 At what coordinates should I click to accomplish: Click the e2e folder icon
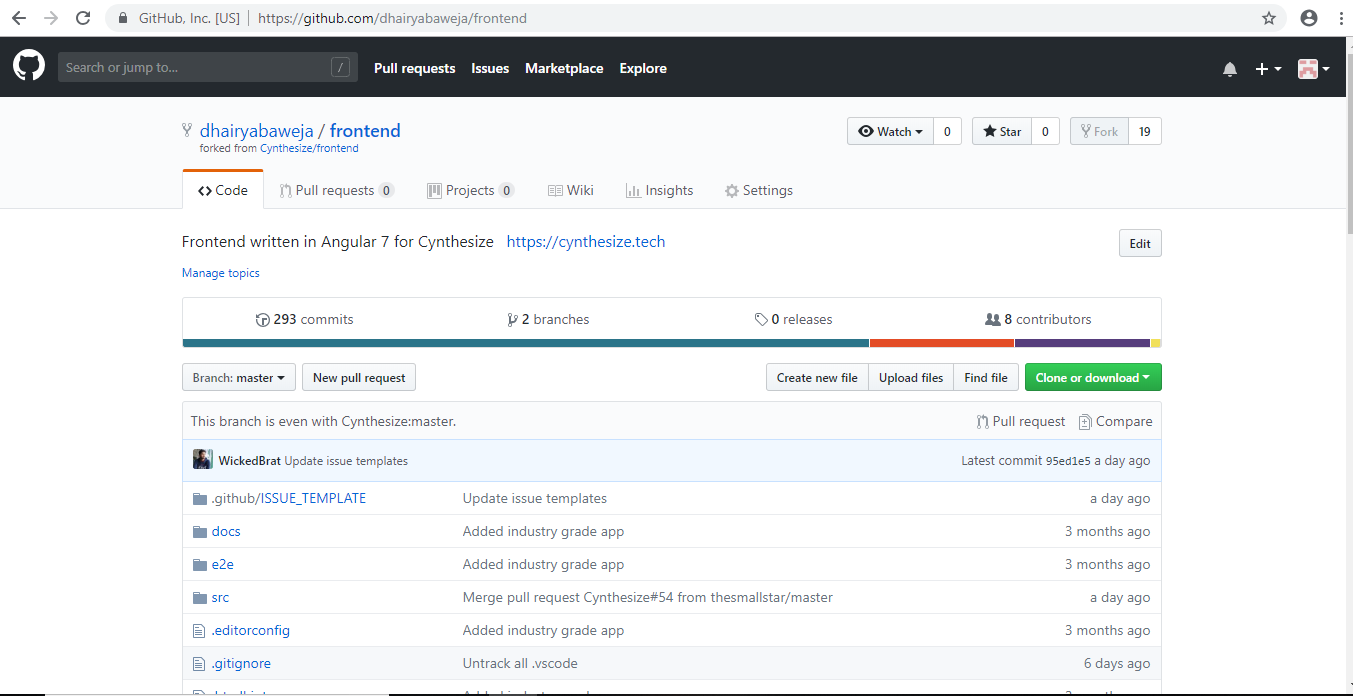point(199,564)
